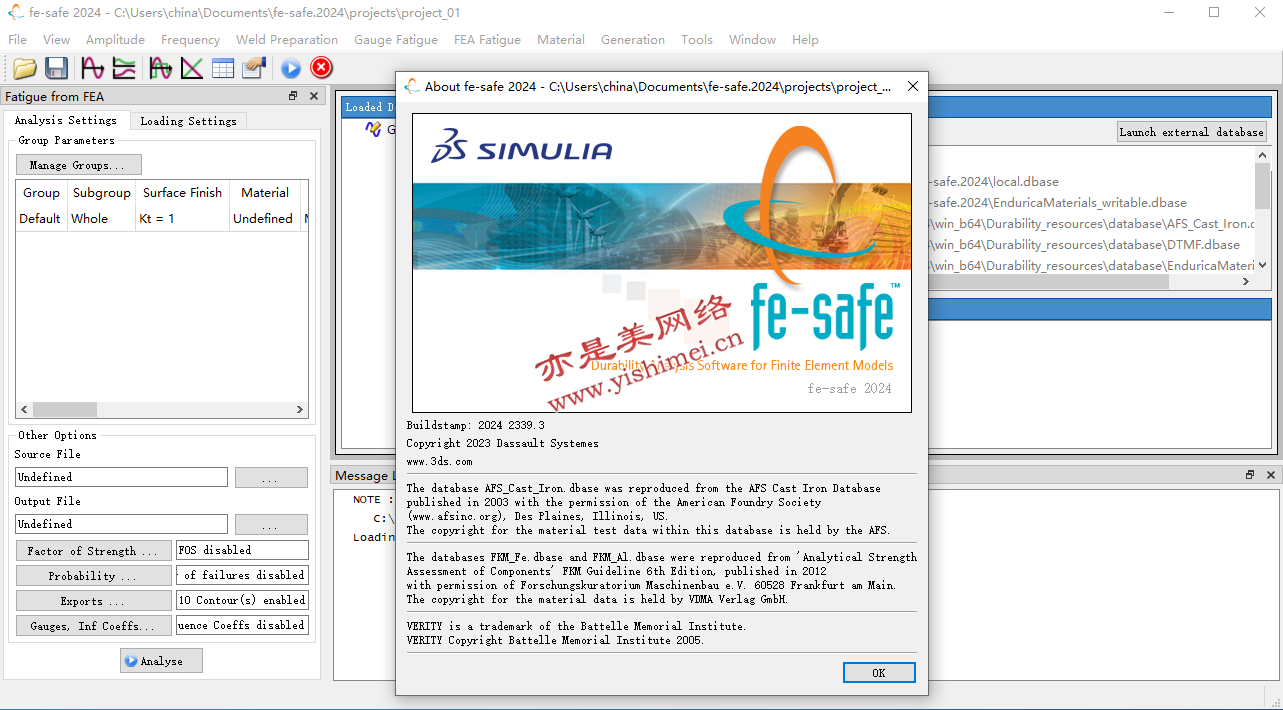Select the Default group cell
Image resolution: width=1283 pixels, height=710 pixels.
(x=41, y=218)
